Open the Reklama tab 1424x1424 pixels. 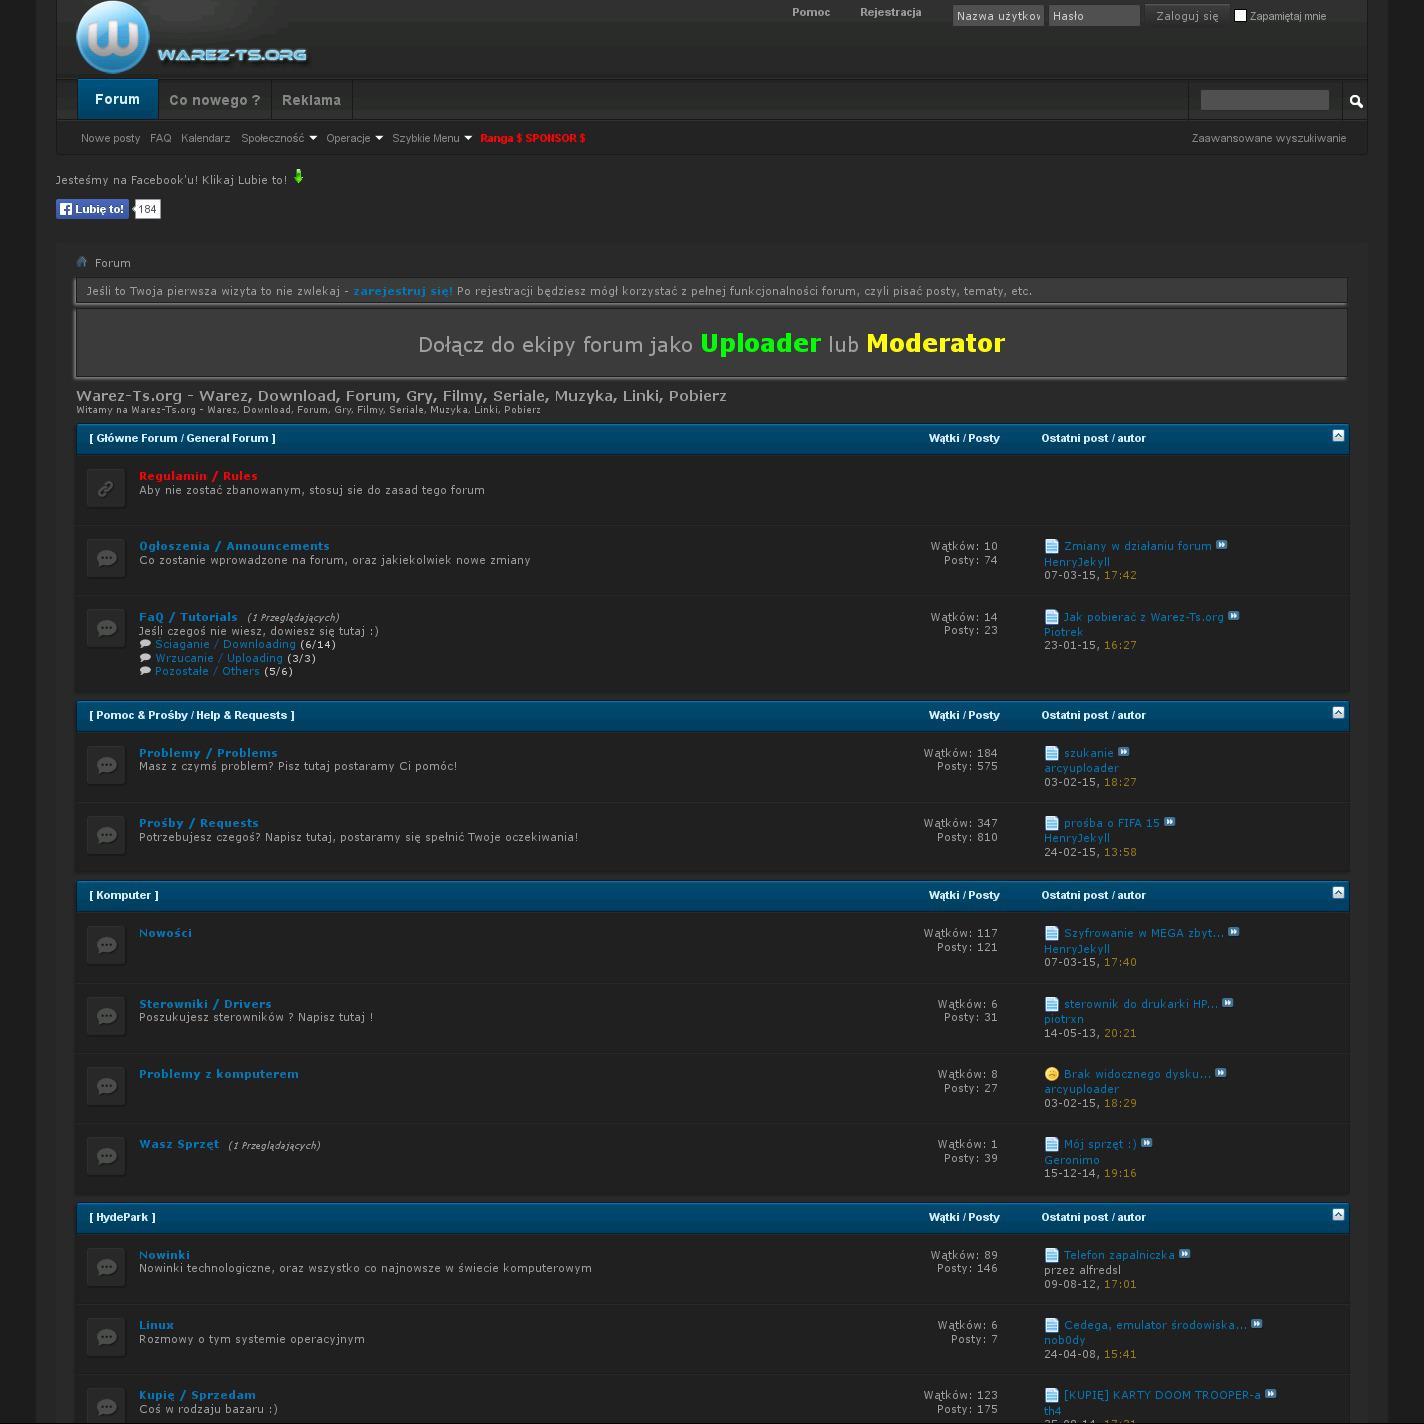(x=311, y=100)
